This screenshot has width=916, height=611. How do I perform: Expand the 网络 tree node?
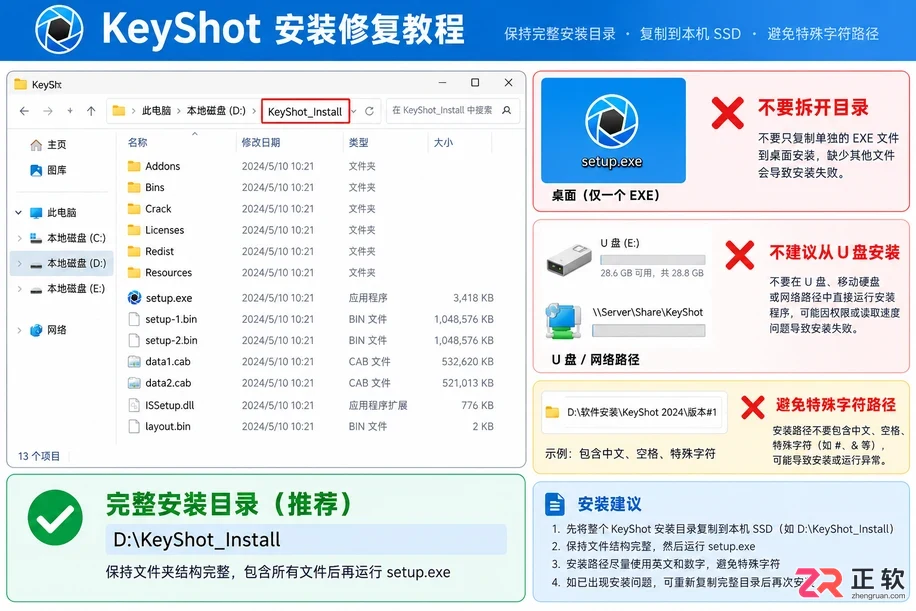(x=19, y=330)
